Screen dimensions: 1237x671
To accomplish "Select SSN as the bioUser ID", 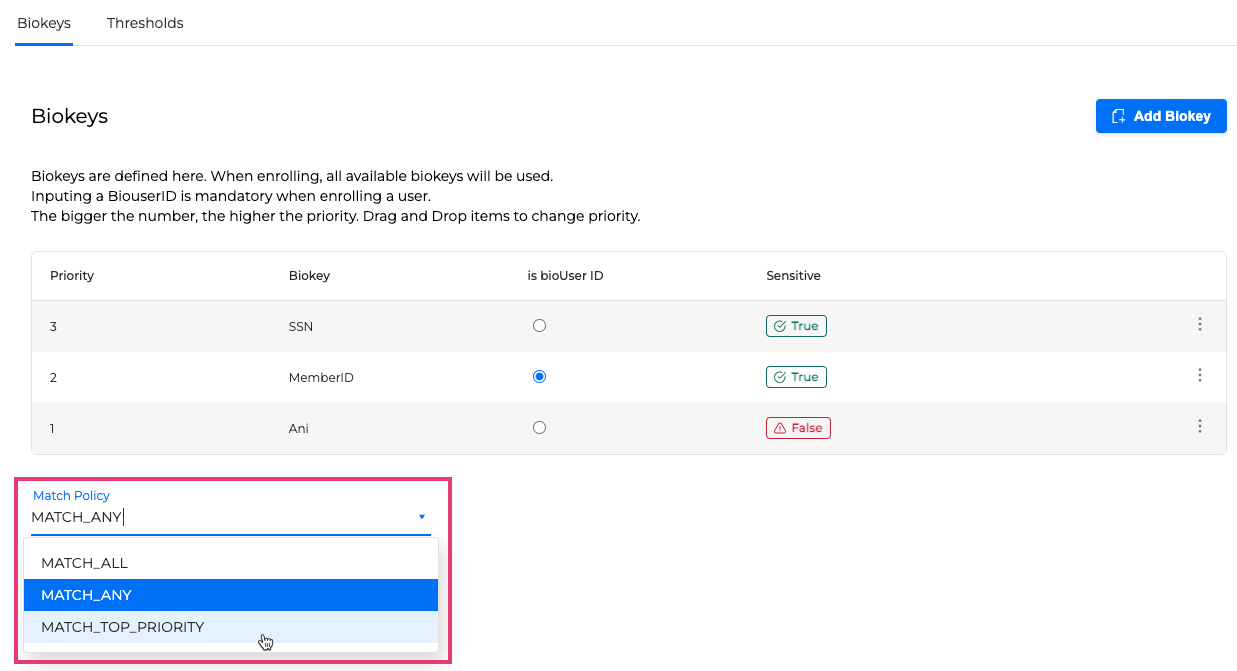I will pos(540,326).
